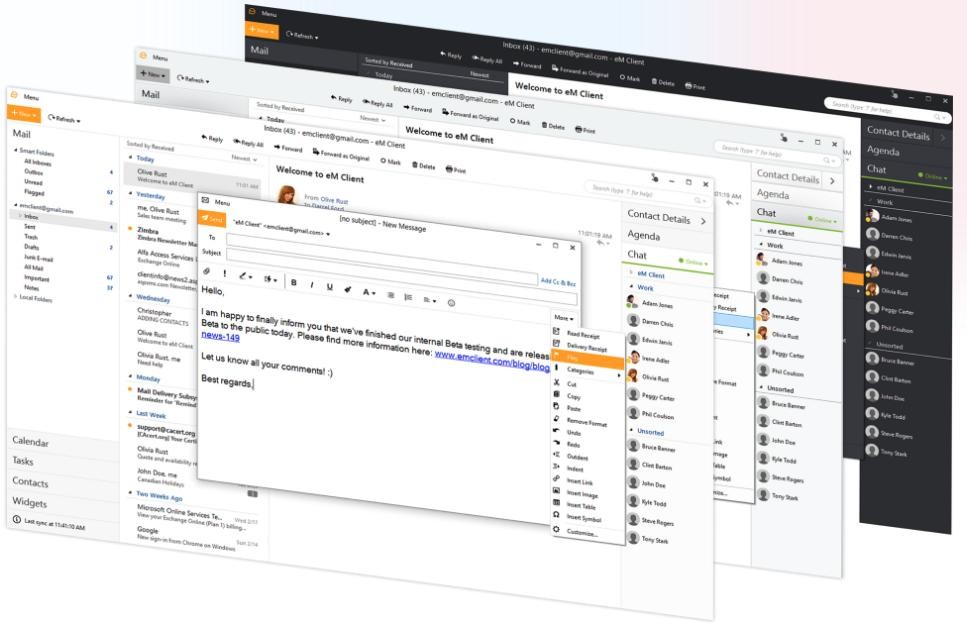Screen dimensions: 967x629
Task: Toggle Italic formatting in the compose toolbar
Action: pos(311,285)
